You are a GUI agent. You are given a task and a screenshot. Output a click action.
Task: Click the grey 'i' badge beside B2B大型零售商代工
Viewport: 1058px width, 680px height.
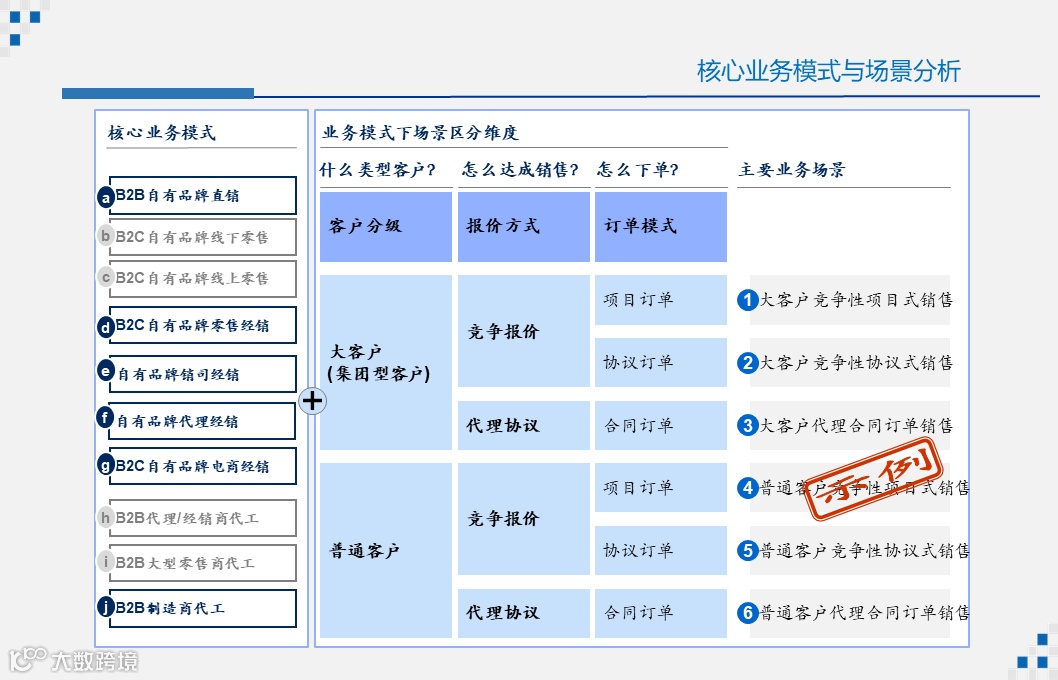point(106,561)
